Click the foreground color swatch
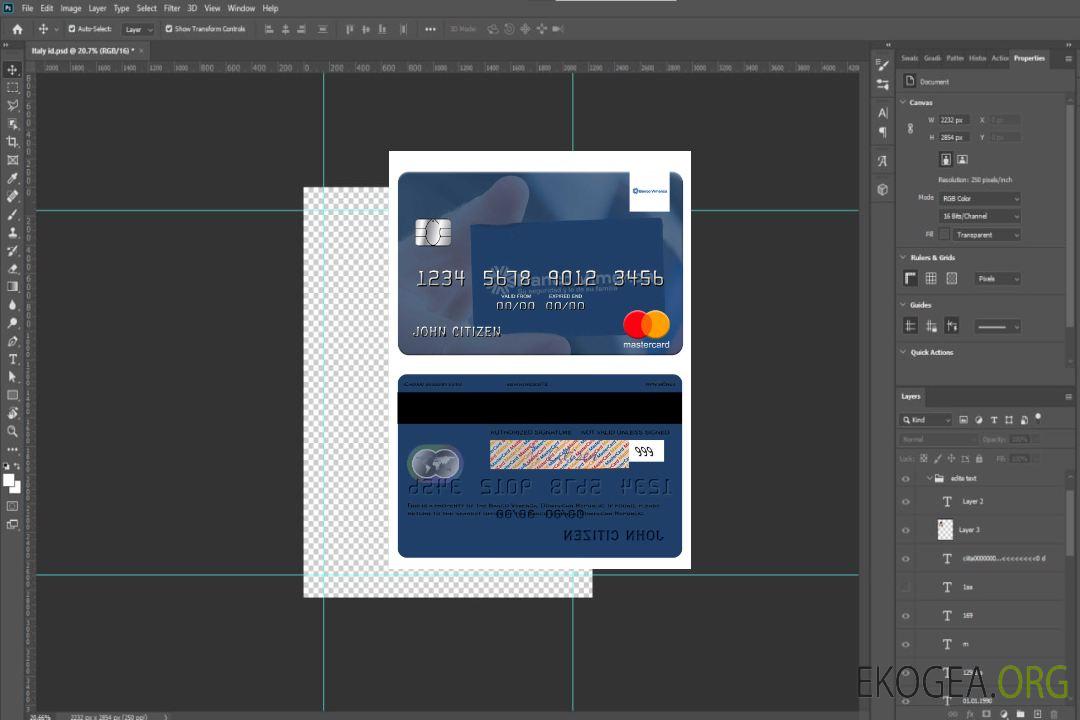Screen dimensions: 1080x720 9,481
